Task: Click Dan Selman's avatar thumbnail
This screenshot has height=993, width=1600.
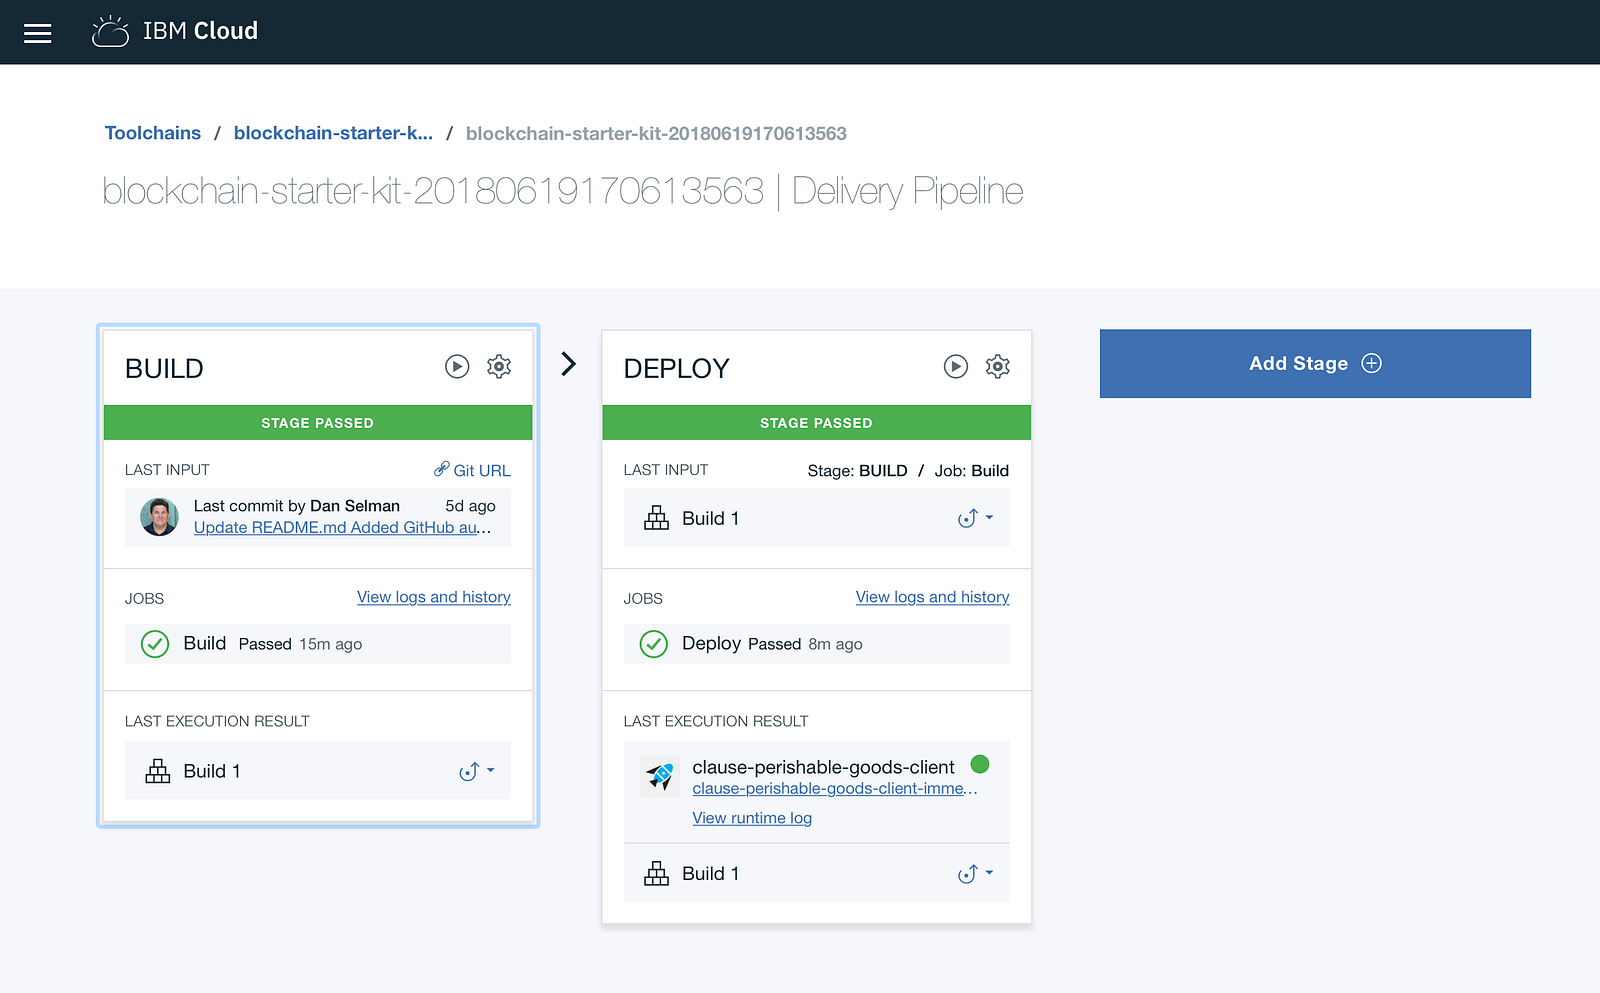Action: [159, 517]
